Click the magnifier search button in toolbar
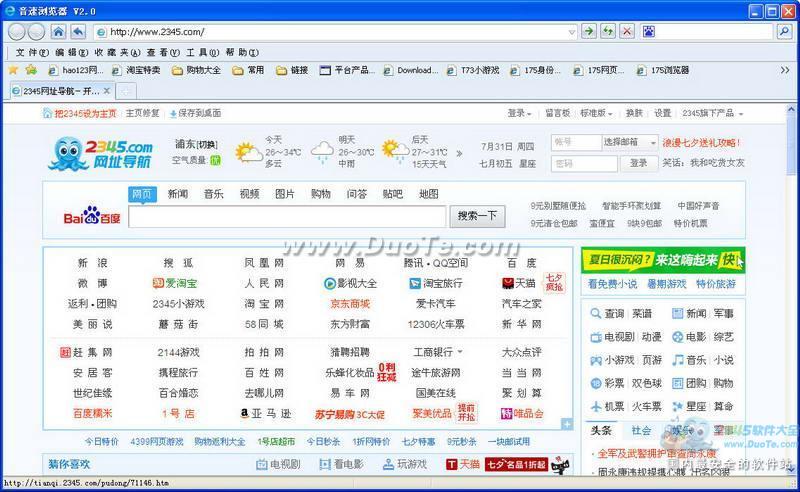This screenshot has height=492, width=800. 784,32
